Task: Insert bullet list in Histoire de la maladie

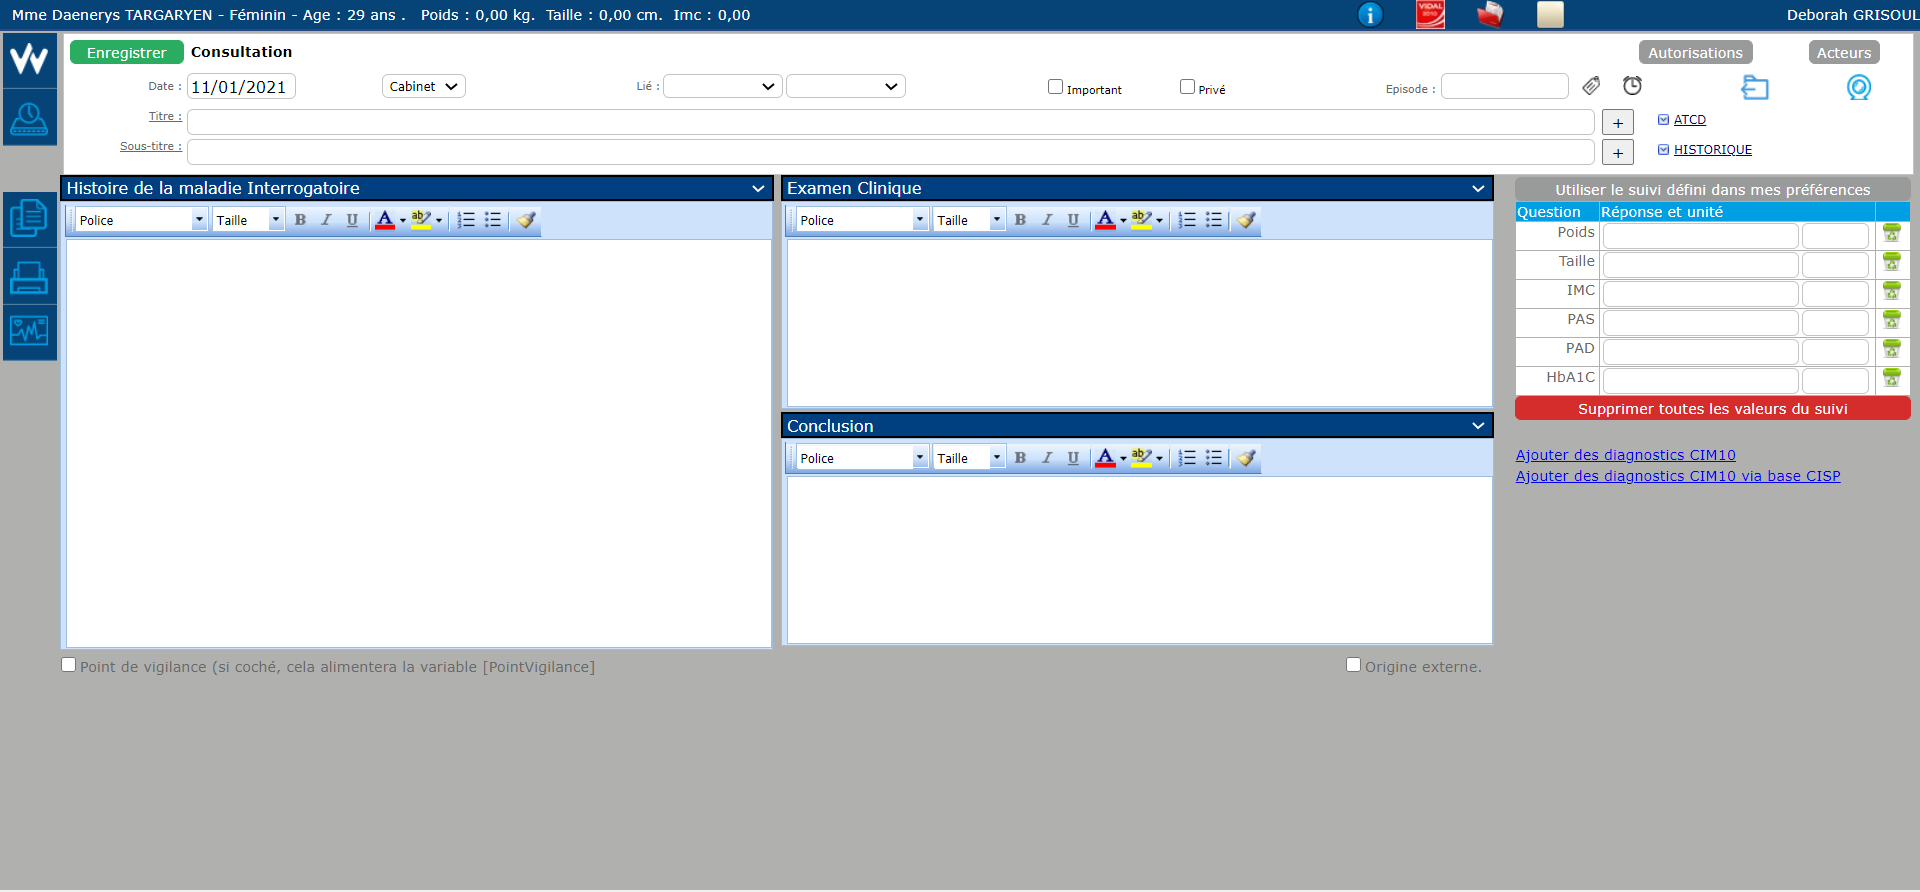Action: pyautogui.click(x=493, y=220)
